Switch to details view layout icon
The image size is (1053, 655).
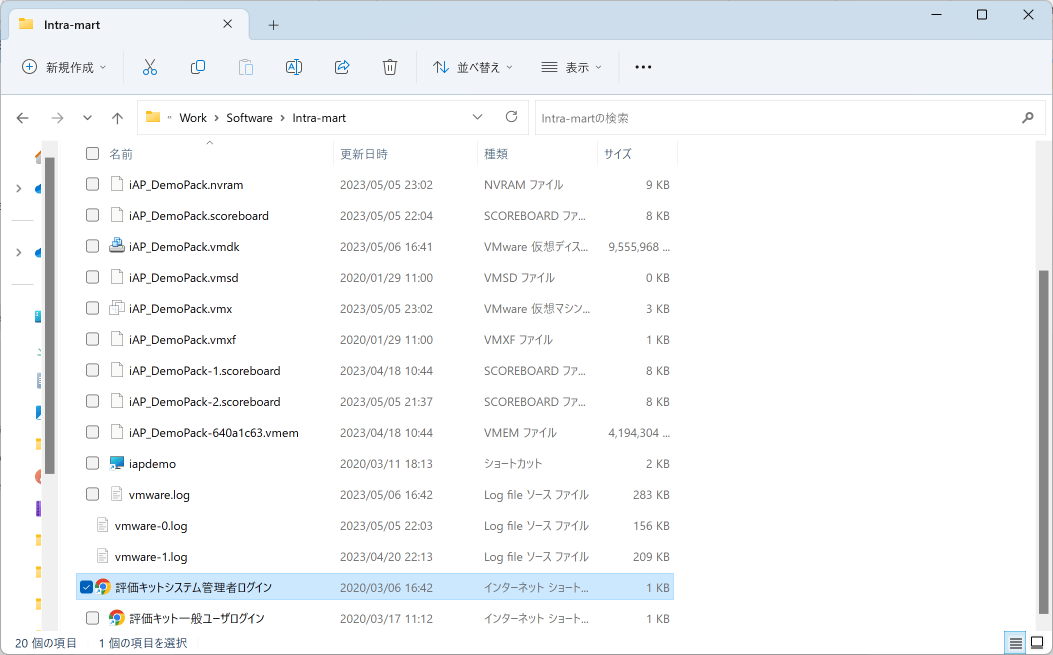coord(1016,642)
